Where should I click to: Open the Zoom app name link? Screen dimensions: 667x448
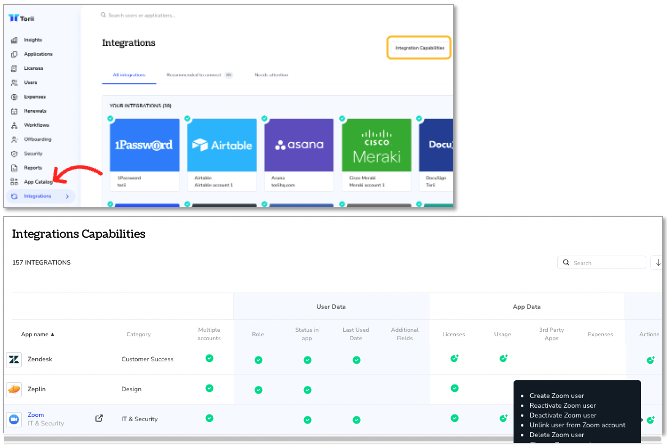click(x=36, y=415)
